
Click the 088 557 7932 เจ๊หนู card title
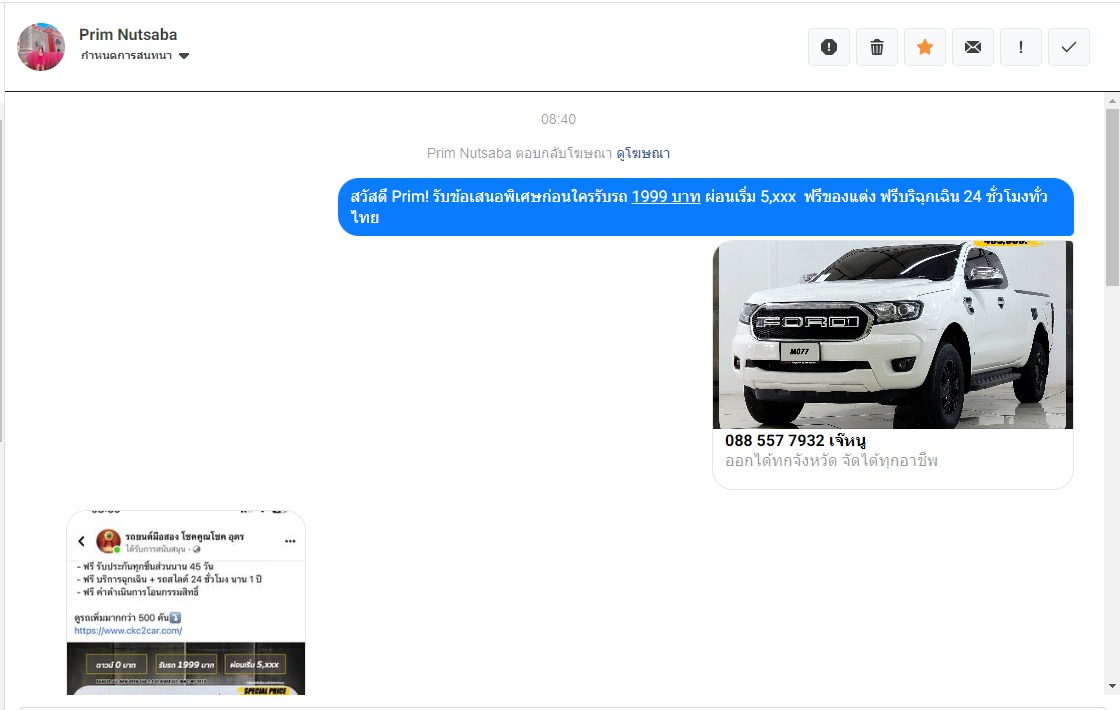click(795, 440)
